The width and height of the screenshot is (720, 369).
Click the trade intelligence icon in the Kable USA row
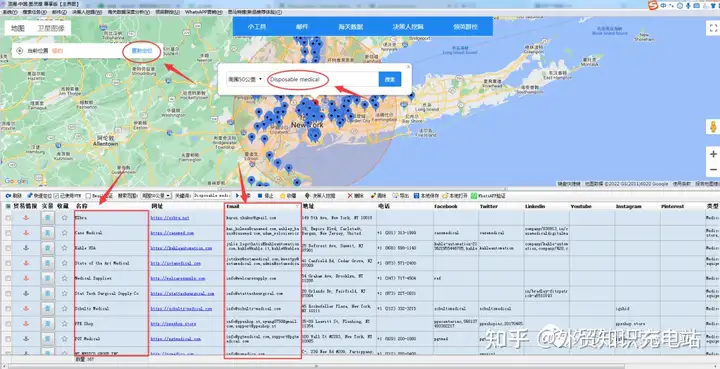pyautogui.click(x=26, y=248)
